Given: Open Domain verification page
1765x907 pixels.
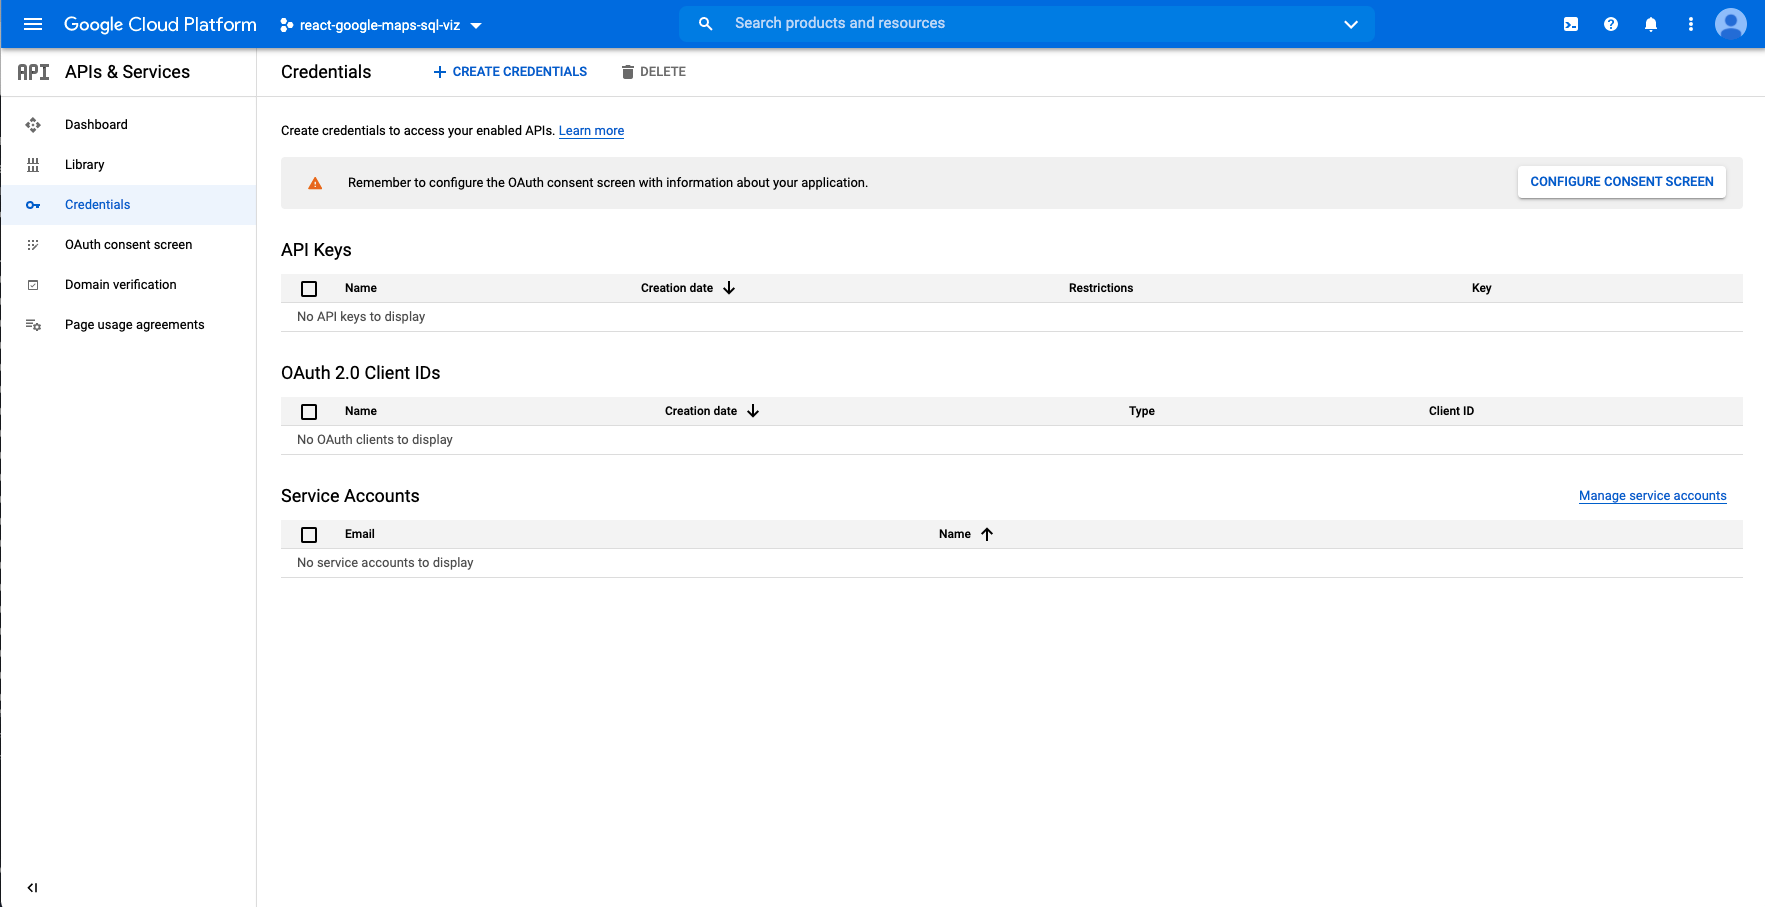Looking at the screenshot, I should click(x=120, y=285).
